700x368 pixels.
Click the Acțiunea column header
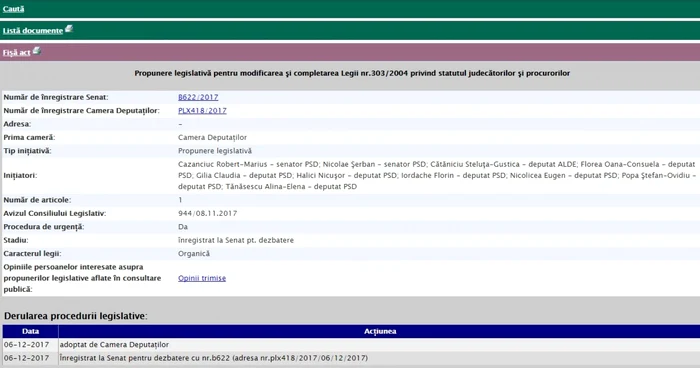[x=379, y=331]
